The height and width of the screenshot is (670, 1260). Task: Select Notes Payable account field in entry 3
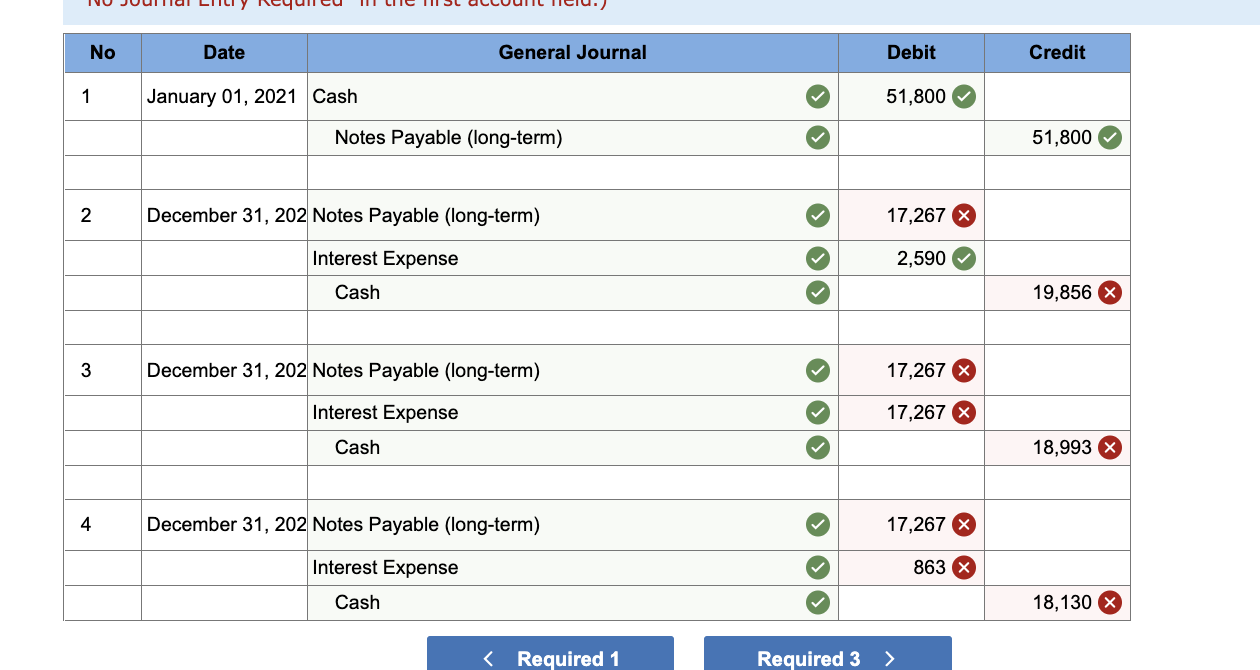(573, 371)
